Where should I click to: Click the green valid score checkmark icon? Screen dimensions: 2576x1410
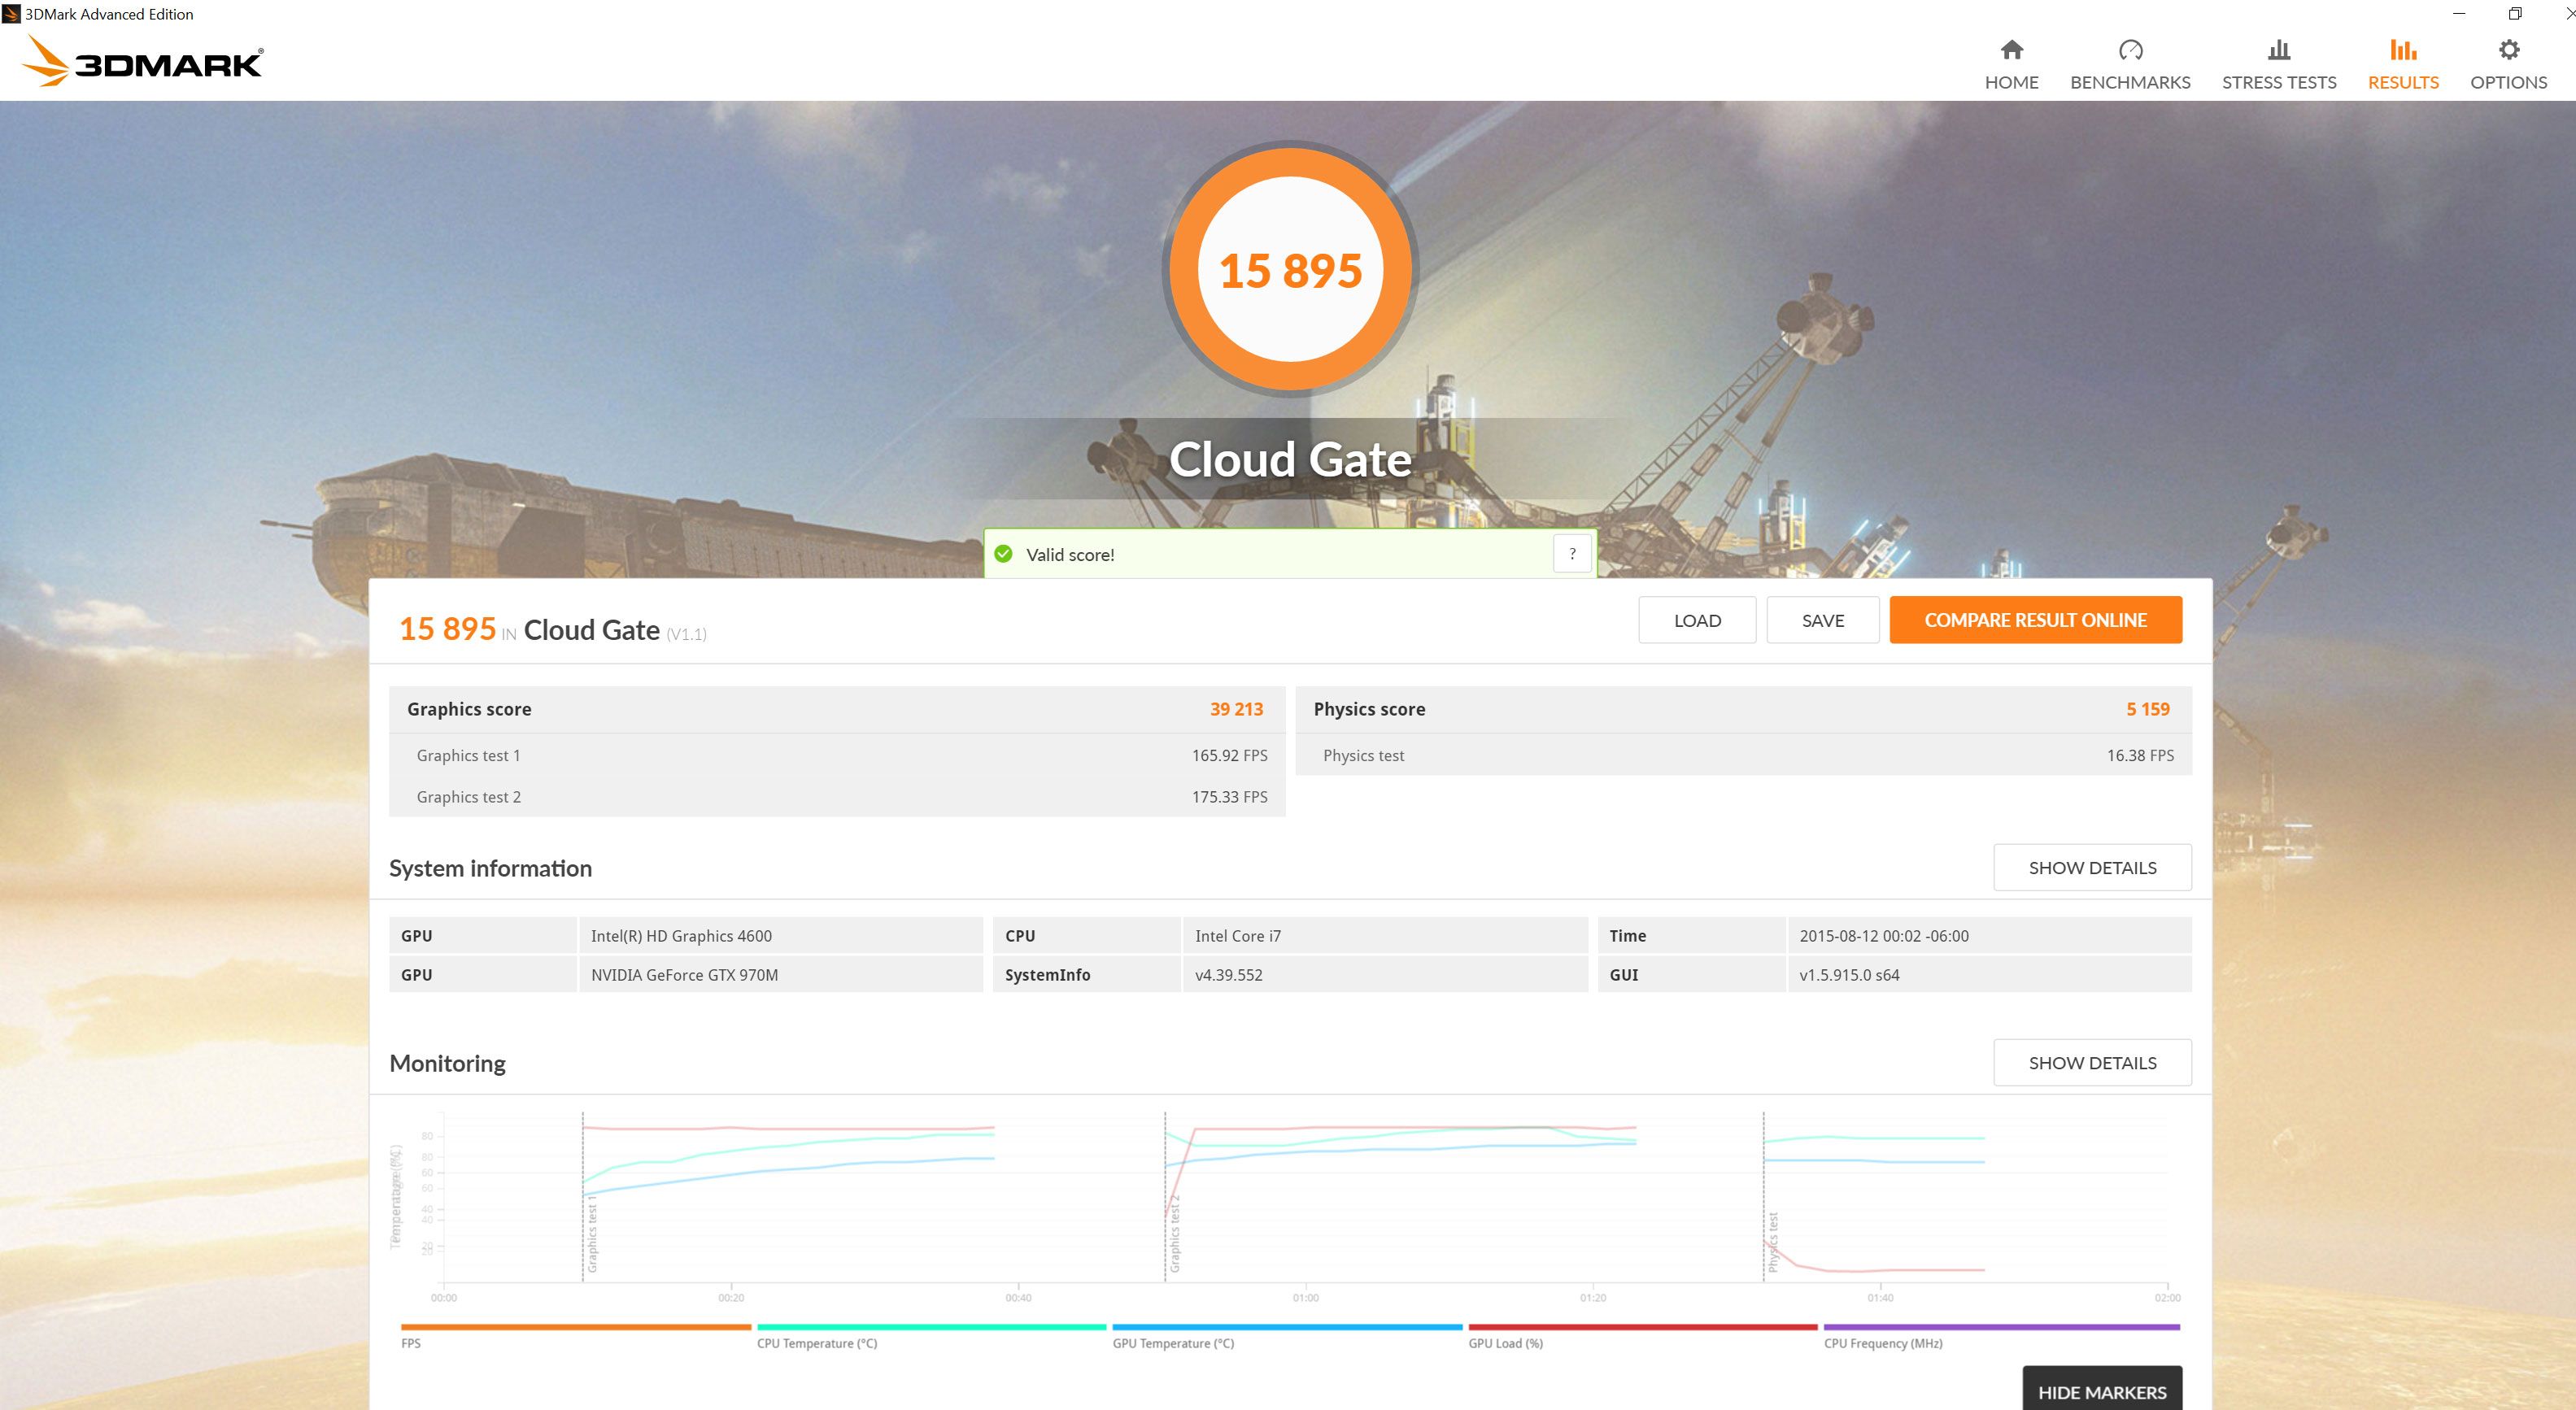pyautogui.click(x=1003, y=554)
